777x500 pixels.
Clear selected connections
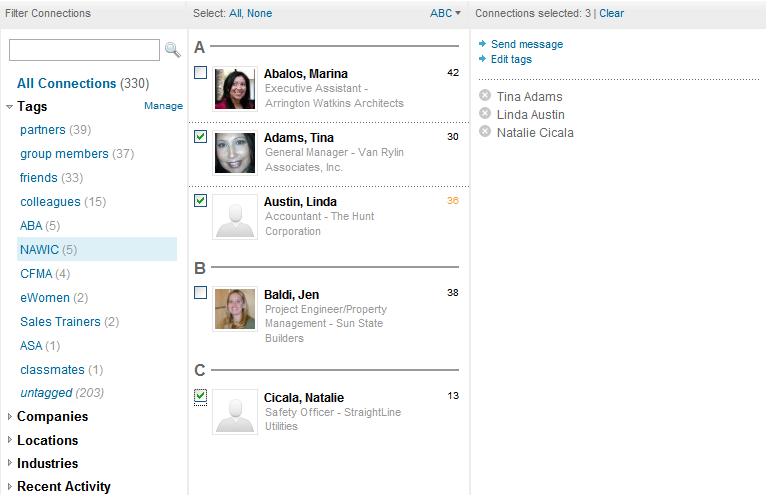611,13
